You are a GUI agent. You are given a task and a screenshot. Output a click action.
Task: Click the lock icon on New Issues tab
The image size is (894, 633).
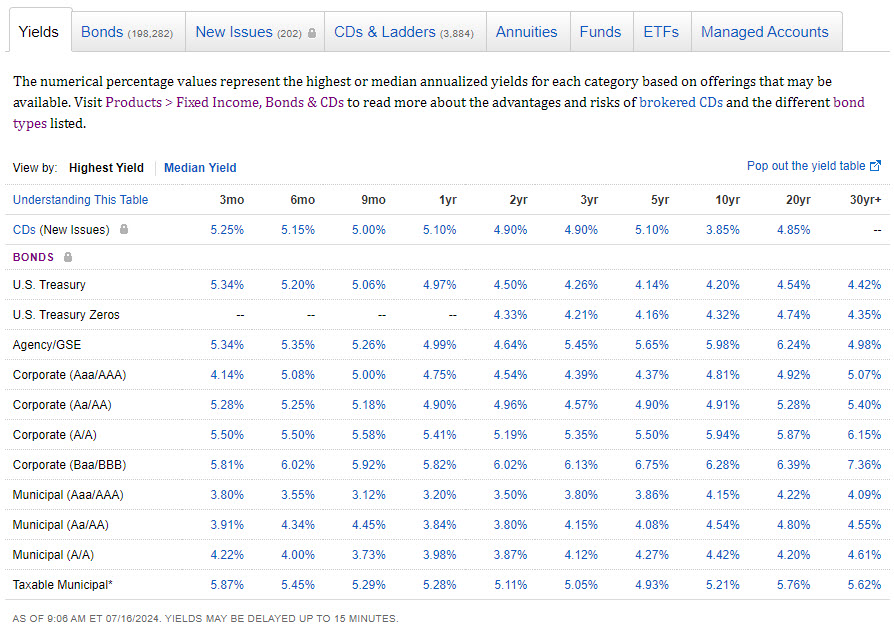click(x=312, y=33)
